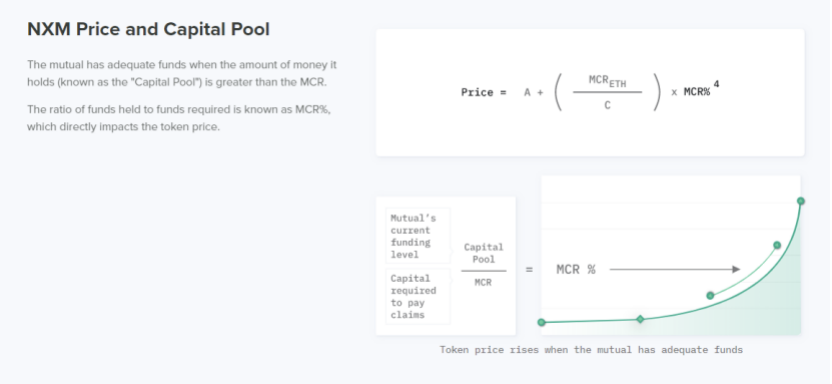This screenshot has width=832, height=384.
Task: Click the equals sign before MCR %
Action: pyautogui.click(x=529, y=269)
